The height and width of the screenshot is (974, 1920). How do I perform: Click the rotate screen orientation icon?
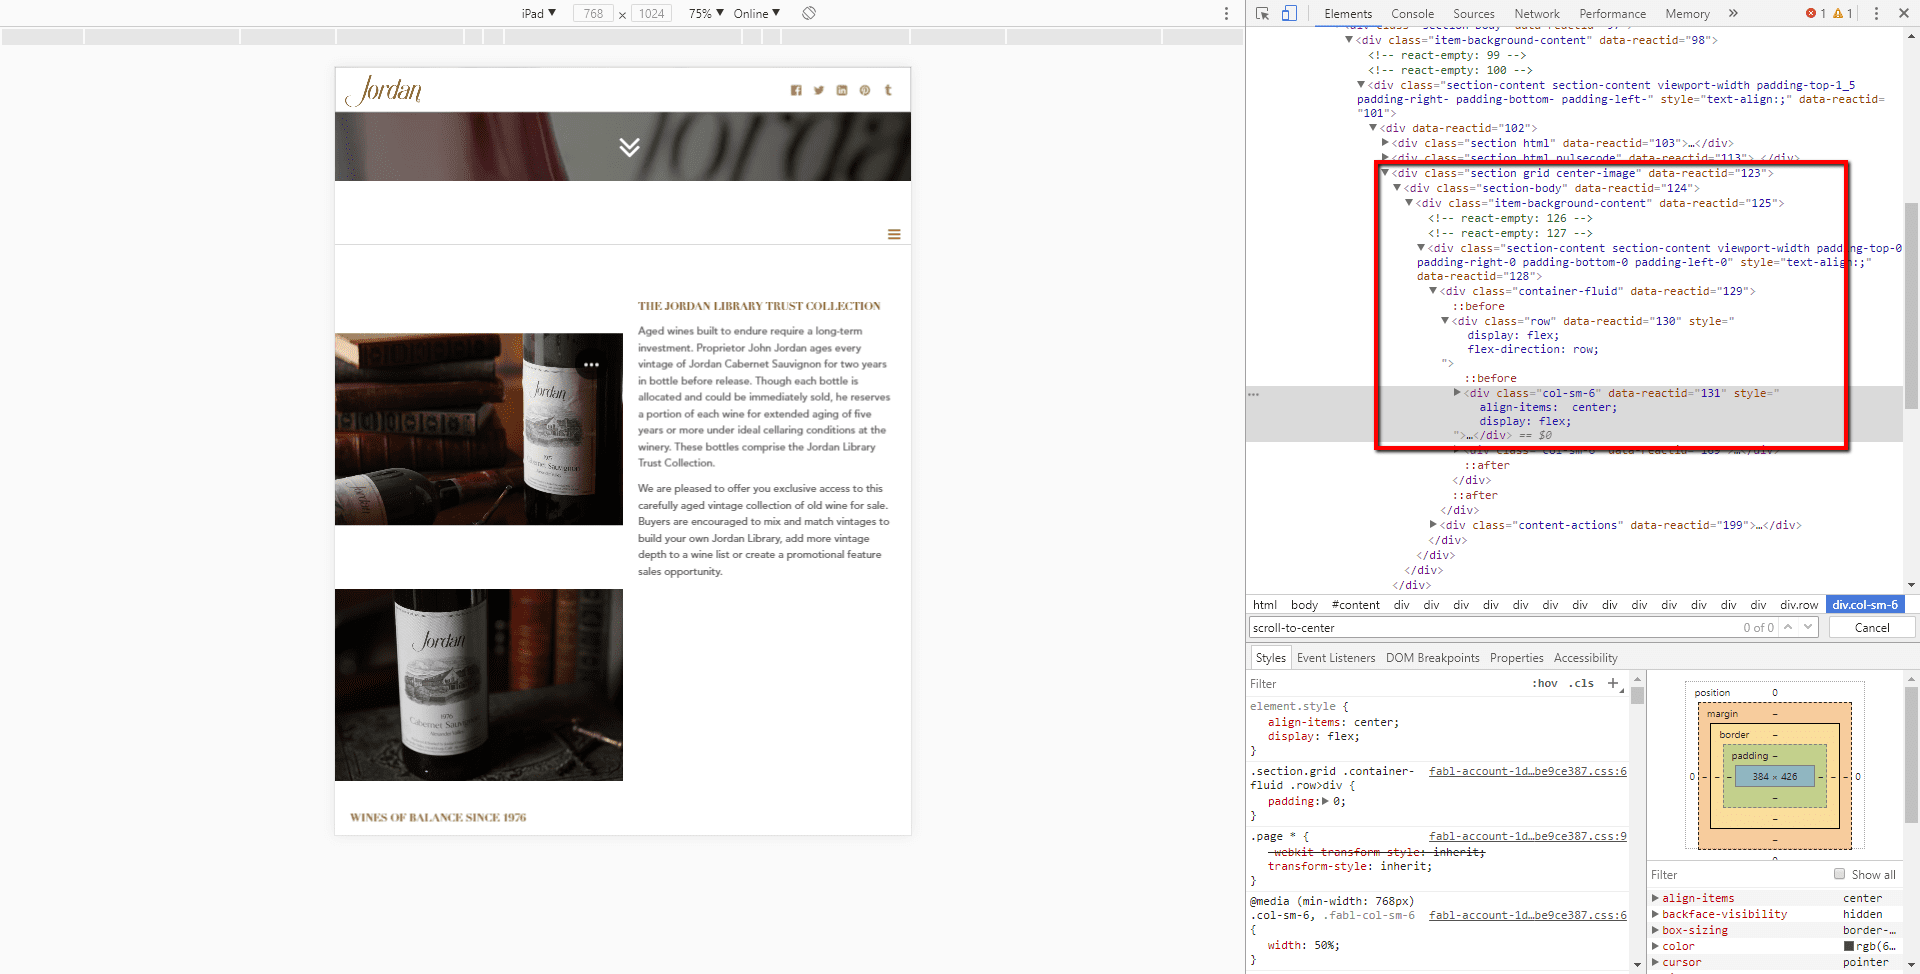pos(809,13)
